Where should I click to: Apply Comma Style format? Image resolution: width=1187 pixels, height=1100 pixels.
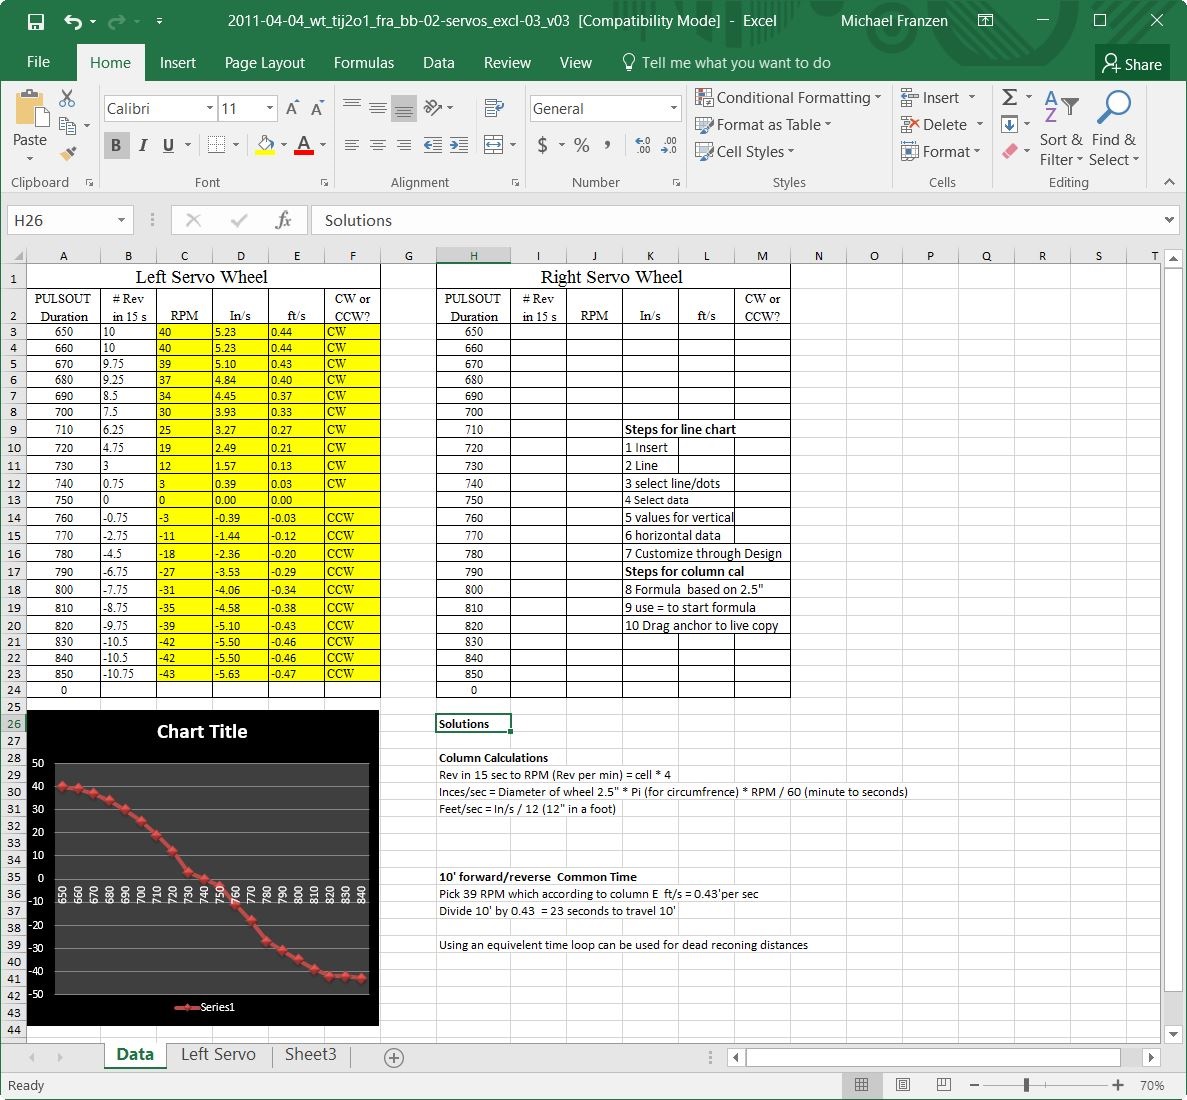click(x=607, y=145)
